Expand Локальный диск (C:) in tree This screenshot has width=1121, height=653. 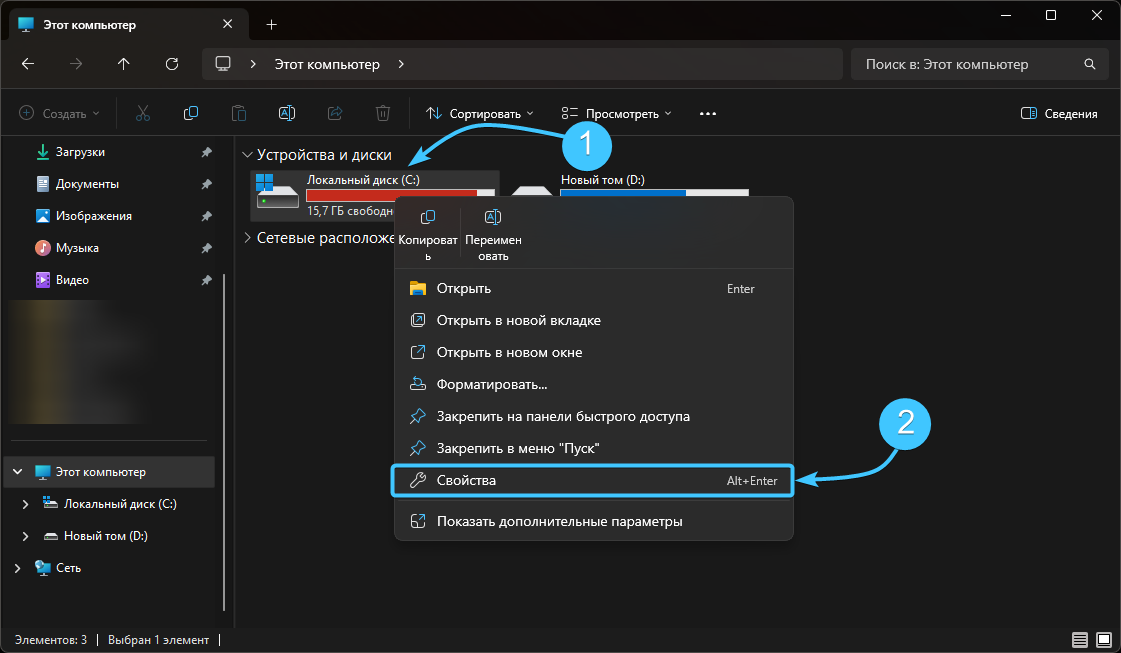click(x=25, y=504)
